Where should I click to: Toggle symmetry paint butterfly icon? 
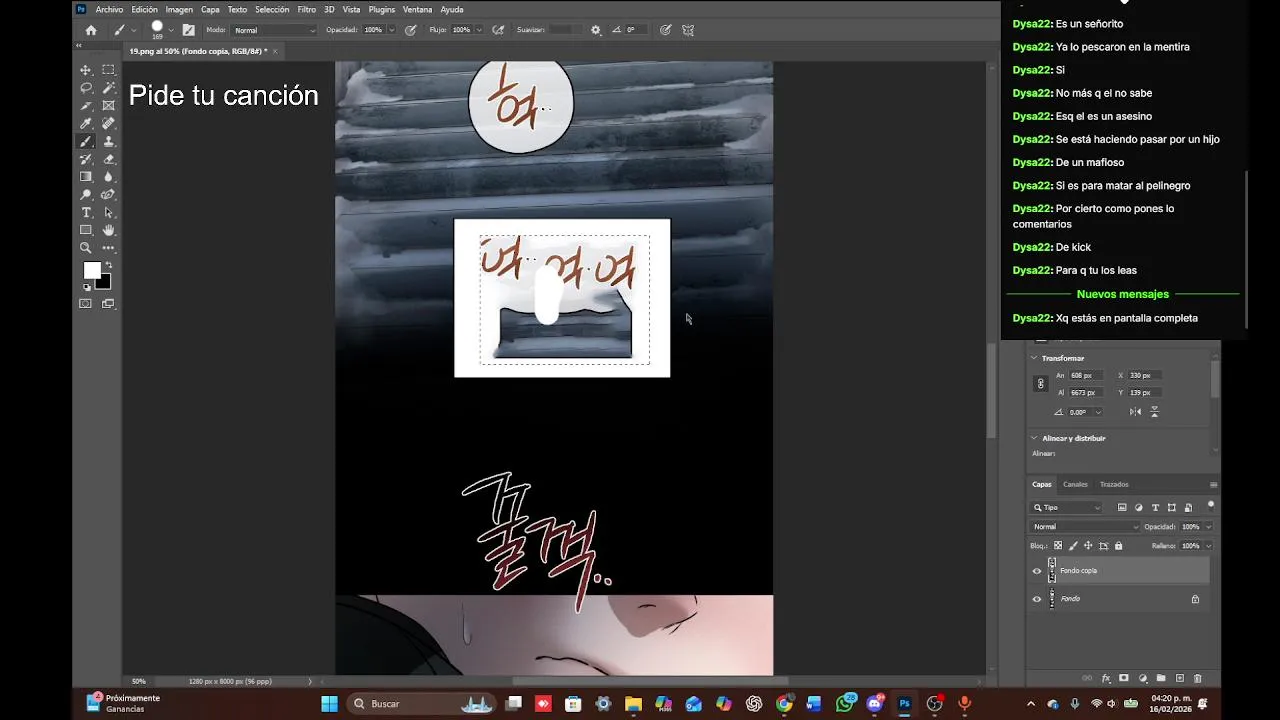tap(688, 30)
